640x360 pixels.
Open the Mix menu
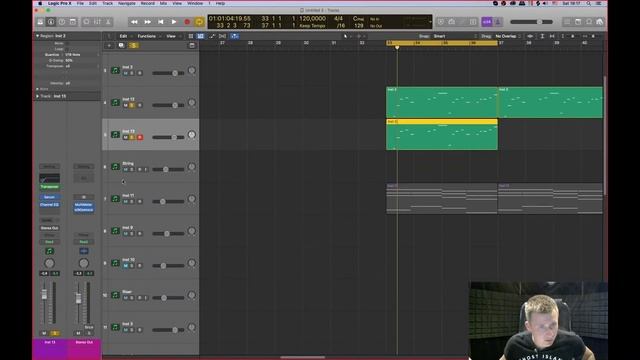[x=163, y=3]
